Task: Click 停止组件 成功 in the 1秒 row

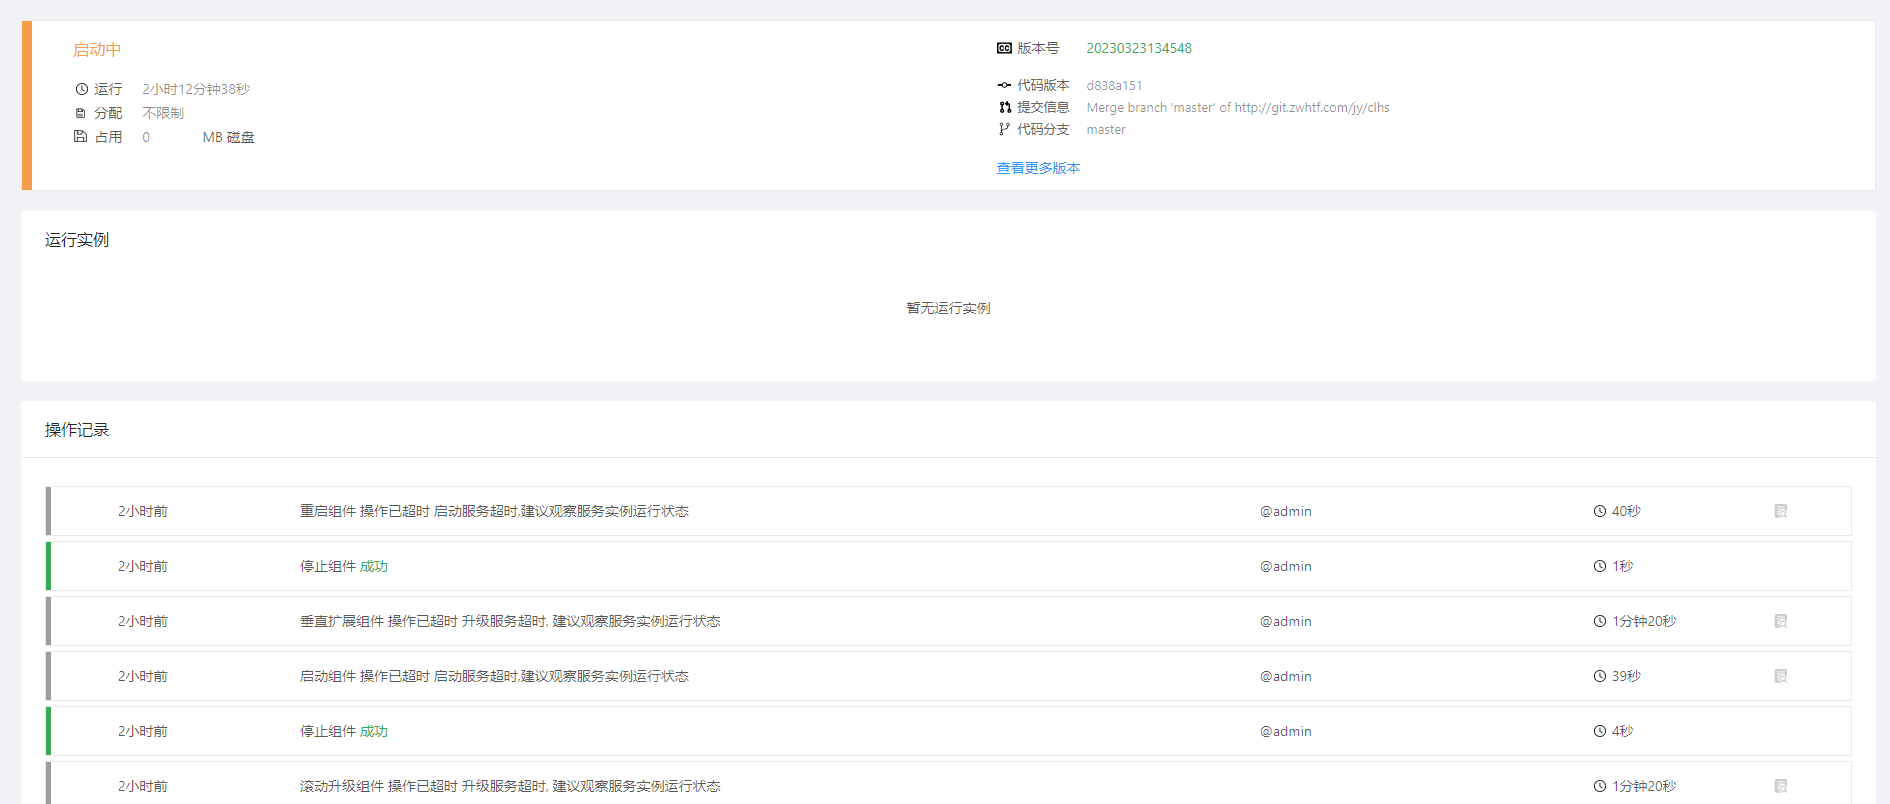Action: click(x=344, y=566)
